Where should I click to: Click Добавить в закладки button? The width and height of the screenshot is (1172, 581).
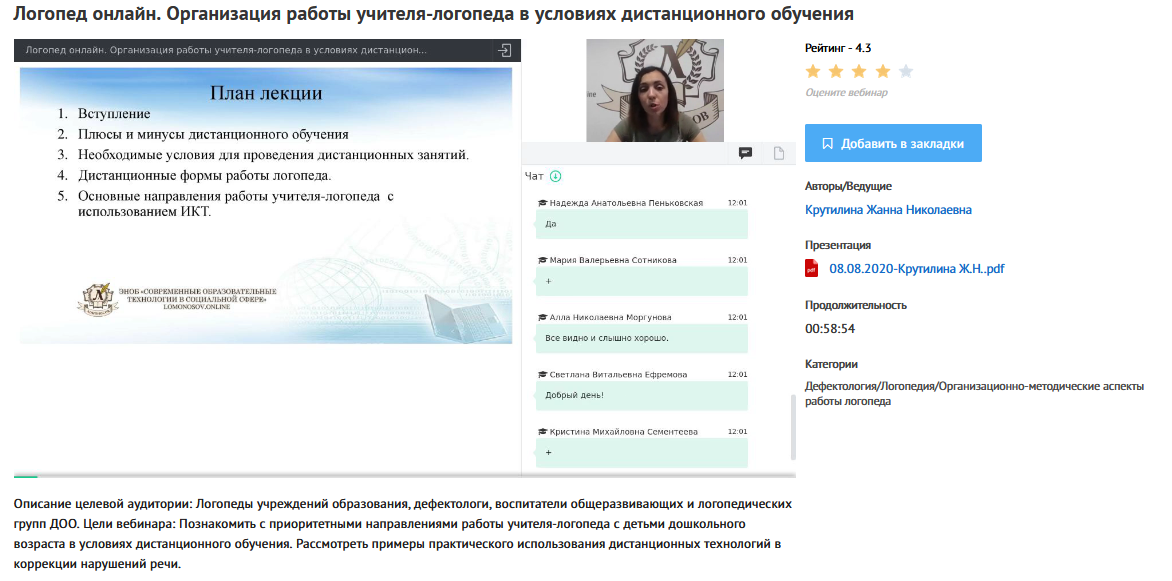pyautogui.click(x=893, y=143)
